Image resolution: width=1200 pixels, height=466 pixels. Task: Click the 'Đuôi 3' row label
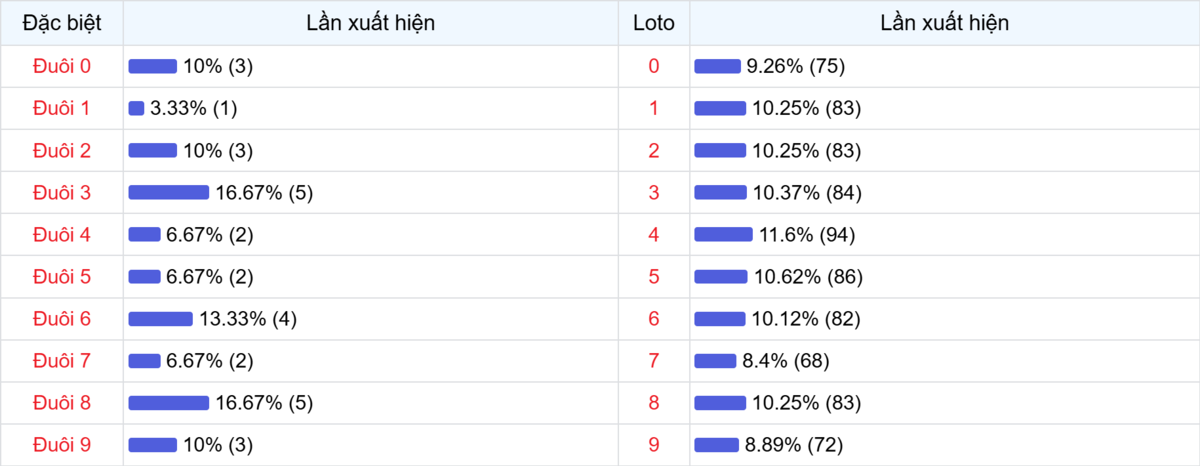(62, 193)
